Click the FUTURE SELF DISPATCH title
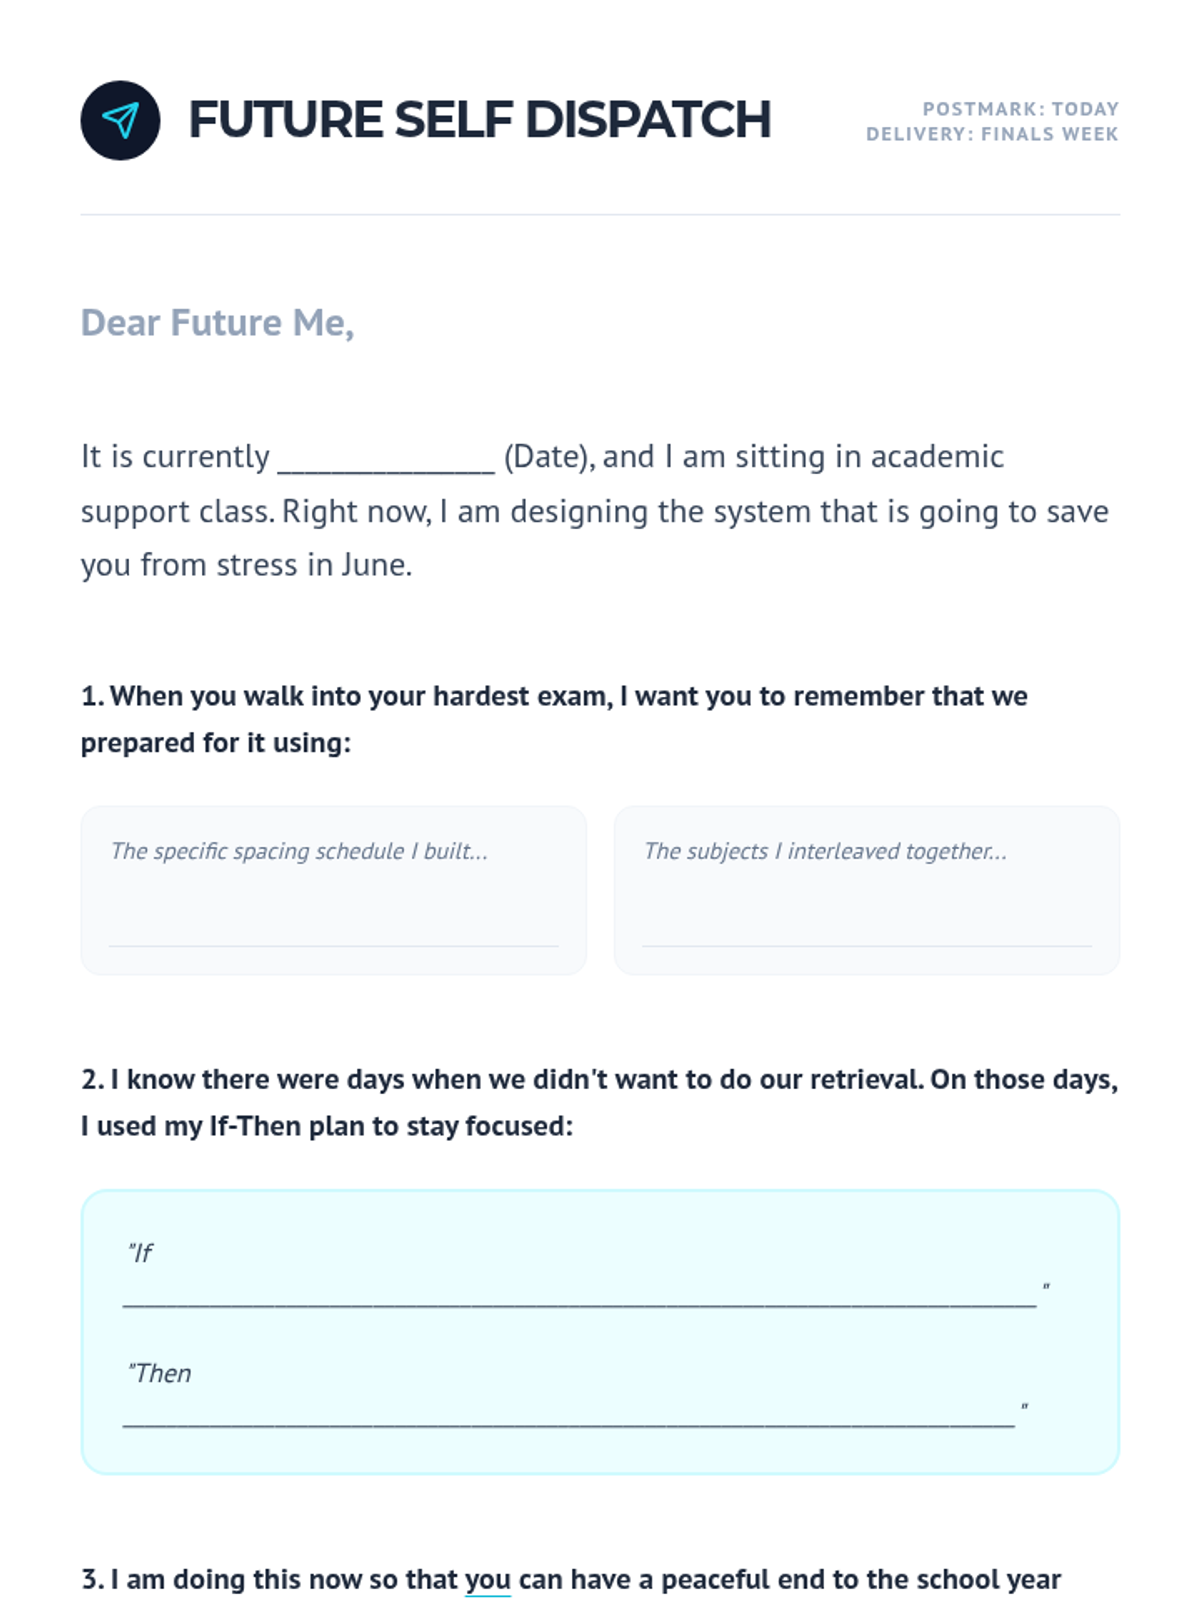The image size is (1200, 1600). click(x=479, y=120)
